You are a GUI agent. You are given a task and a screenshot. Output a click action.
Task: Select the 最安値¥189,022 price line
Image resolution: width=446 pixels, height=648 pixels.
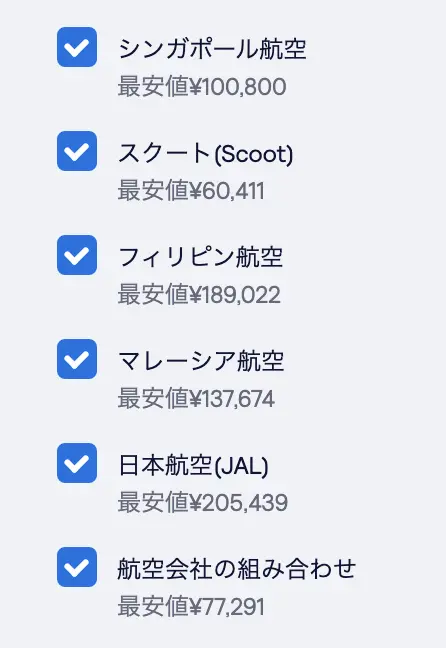[199, 295]
